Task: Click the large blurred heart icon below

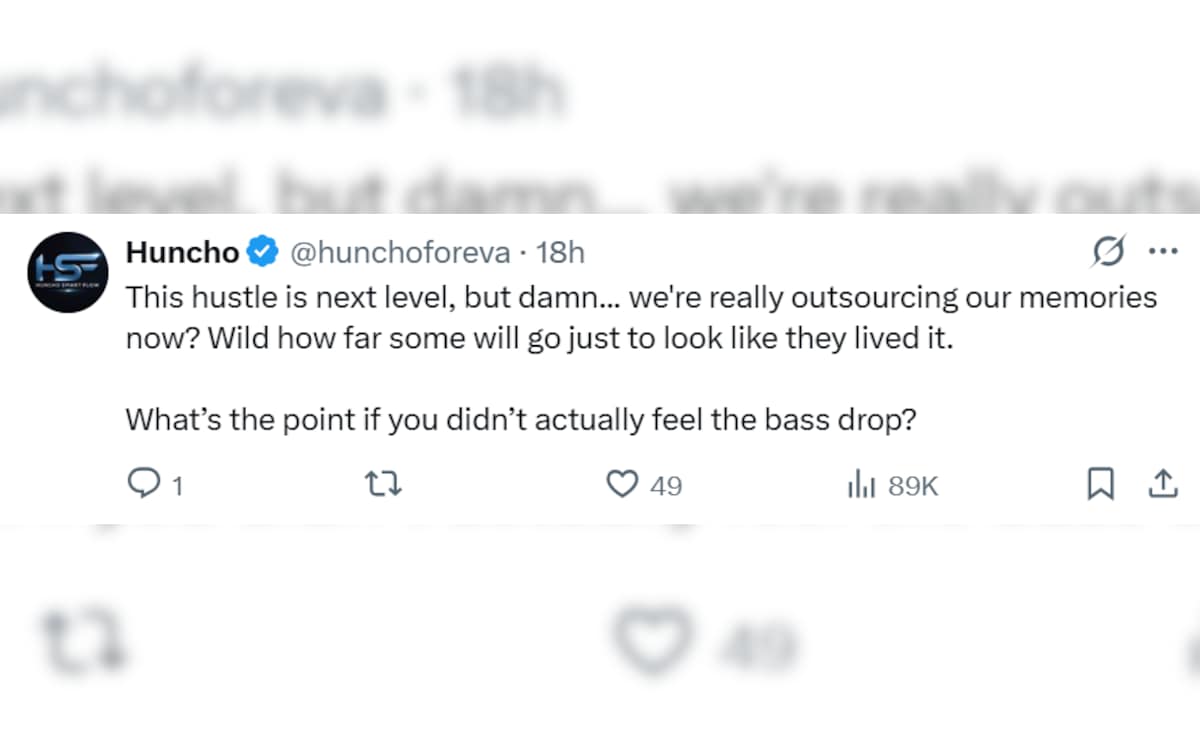Action: [x=653, y=640]
